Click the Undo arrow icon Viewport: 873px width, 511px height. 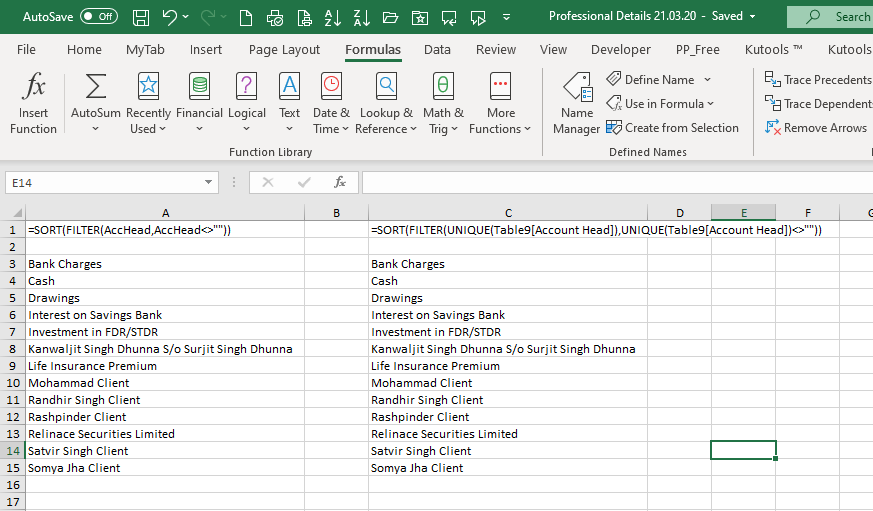pos(170,17)
